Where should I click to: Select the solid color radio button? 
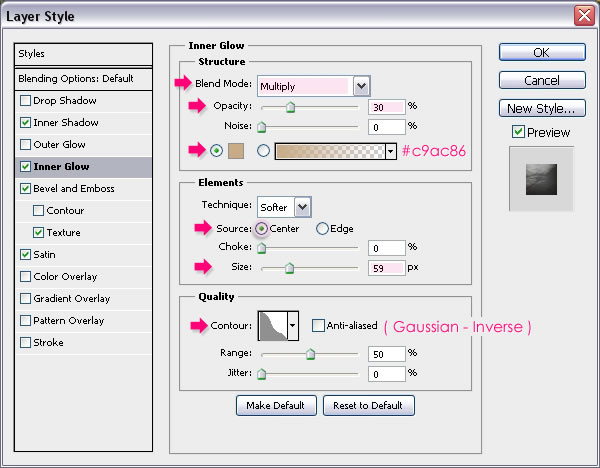(x=217, y=151)
